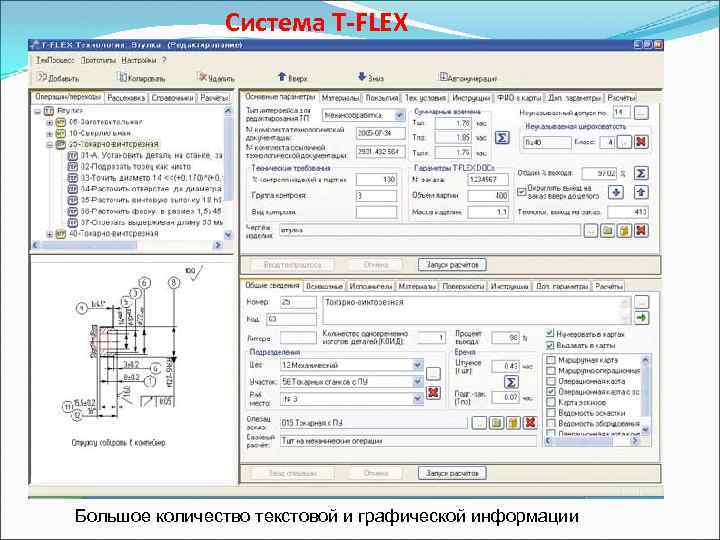Collapse the 25 Токарно-винторезная tree node

tap(50, 145)
